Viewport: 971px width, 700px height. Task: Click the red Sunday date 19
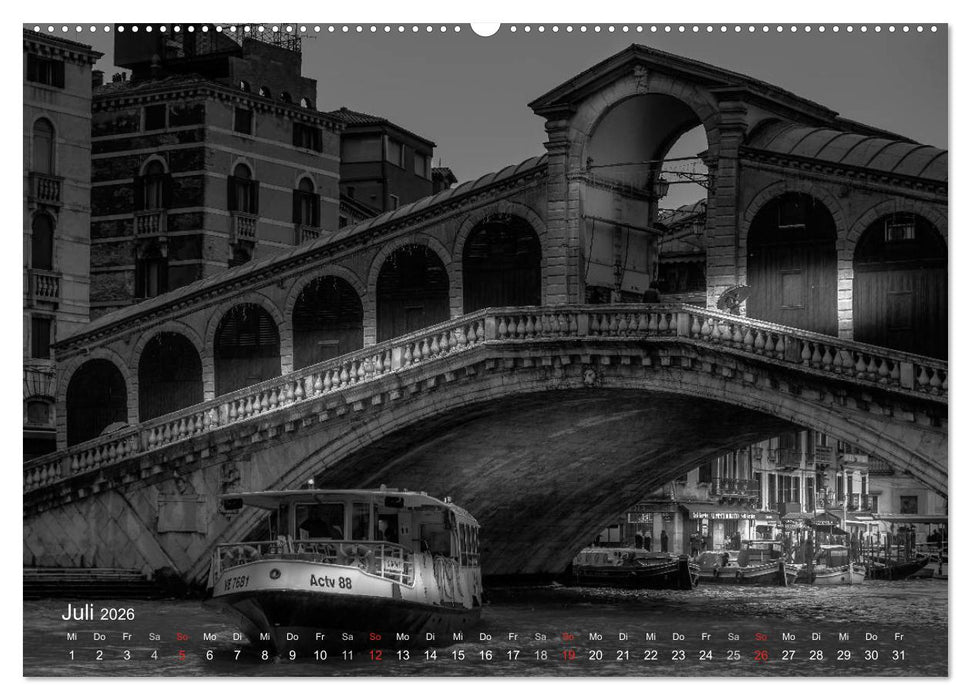coord(568,656)
